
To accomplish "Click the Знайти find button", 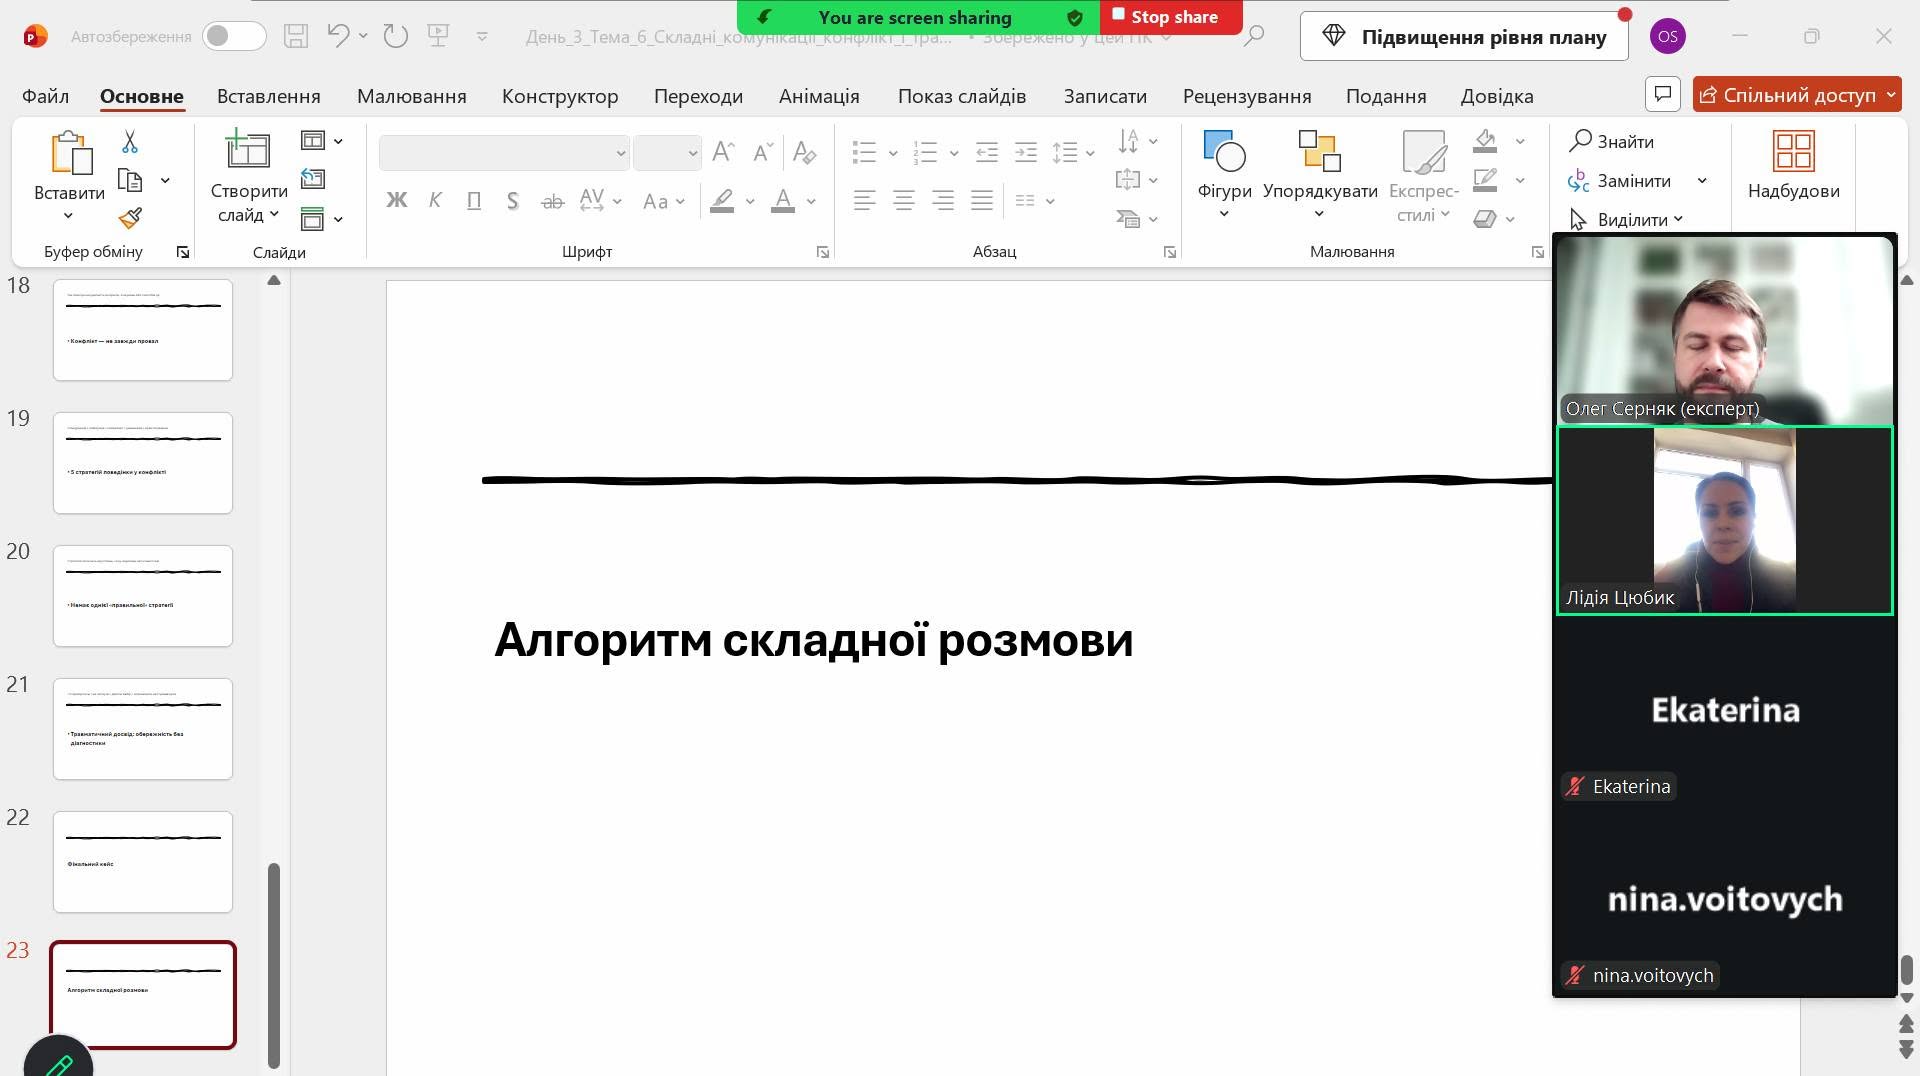I will tap(1612, 141).
